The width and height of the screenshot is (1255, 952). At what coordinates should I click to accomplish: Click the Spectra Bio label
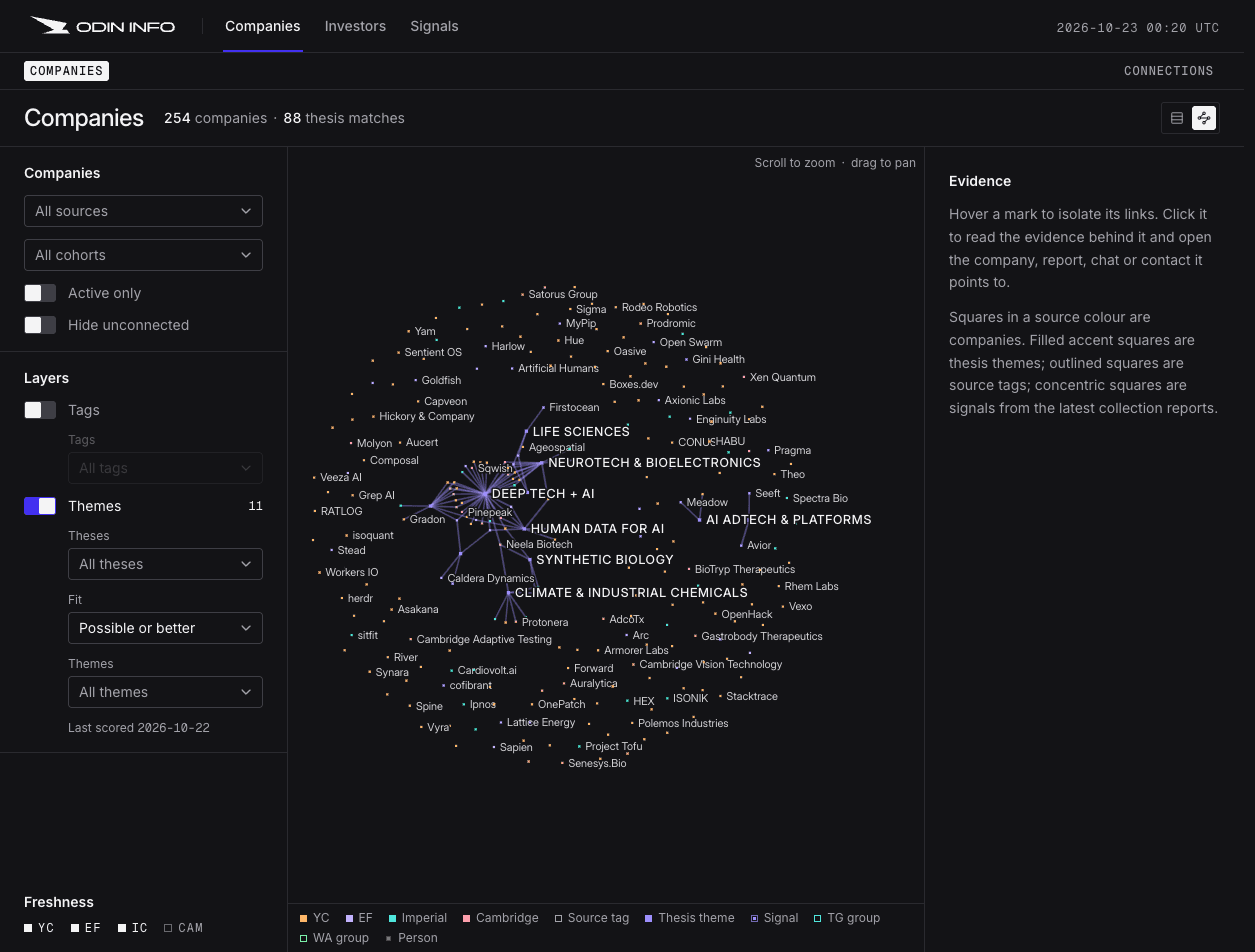pyautogui.click(x=820, y=498)
